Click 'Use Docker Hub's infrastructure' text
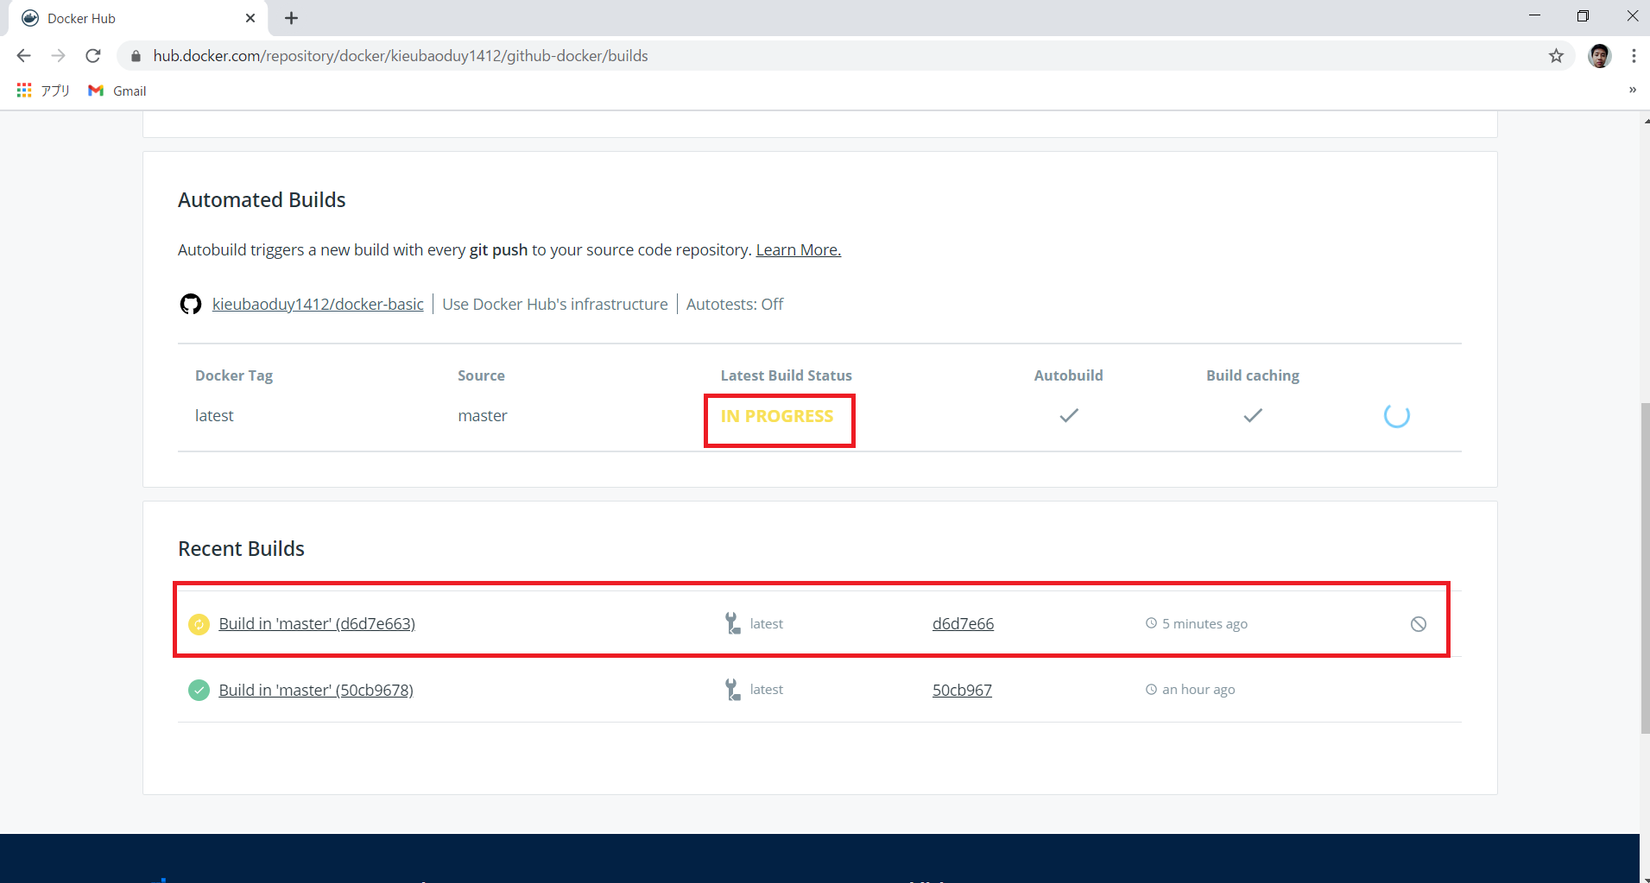This screenshot has height=883, width=1650. pyautogui.click(x=555, y=304)
